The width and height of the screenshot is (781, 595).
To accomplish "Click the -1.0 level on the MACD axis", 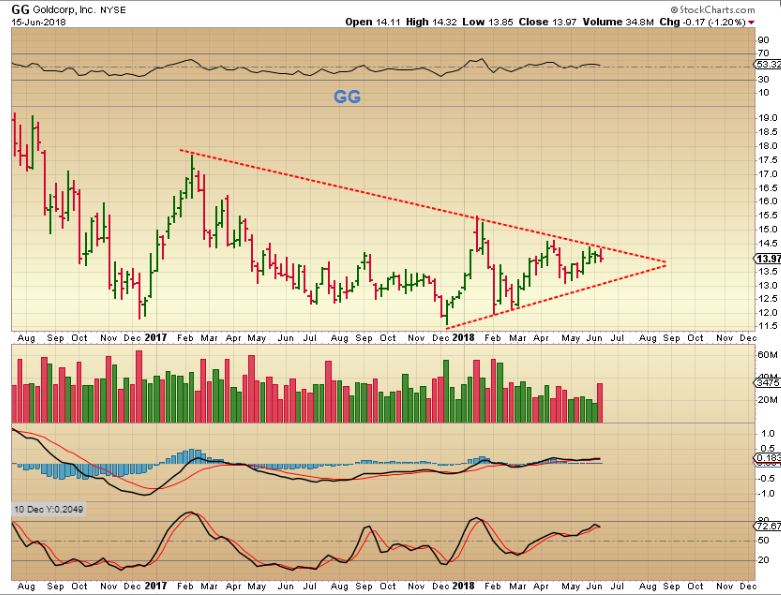I will 767,493.
